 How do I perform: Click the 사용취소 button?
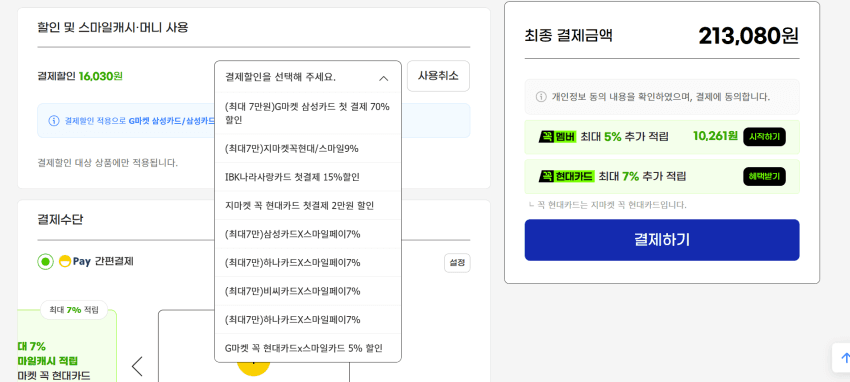438,76
